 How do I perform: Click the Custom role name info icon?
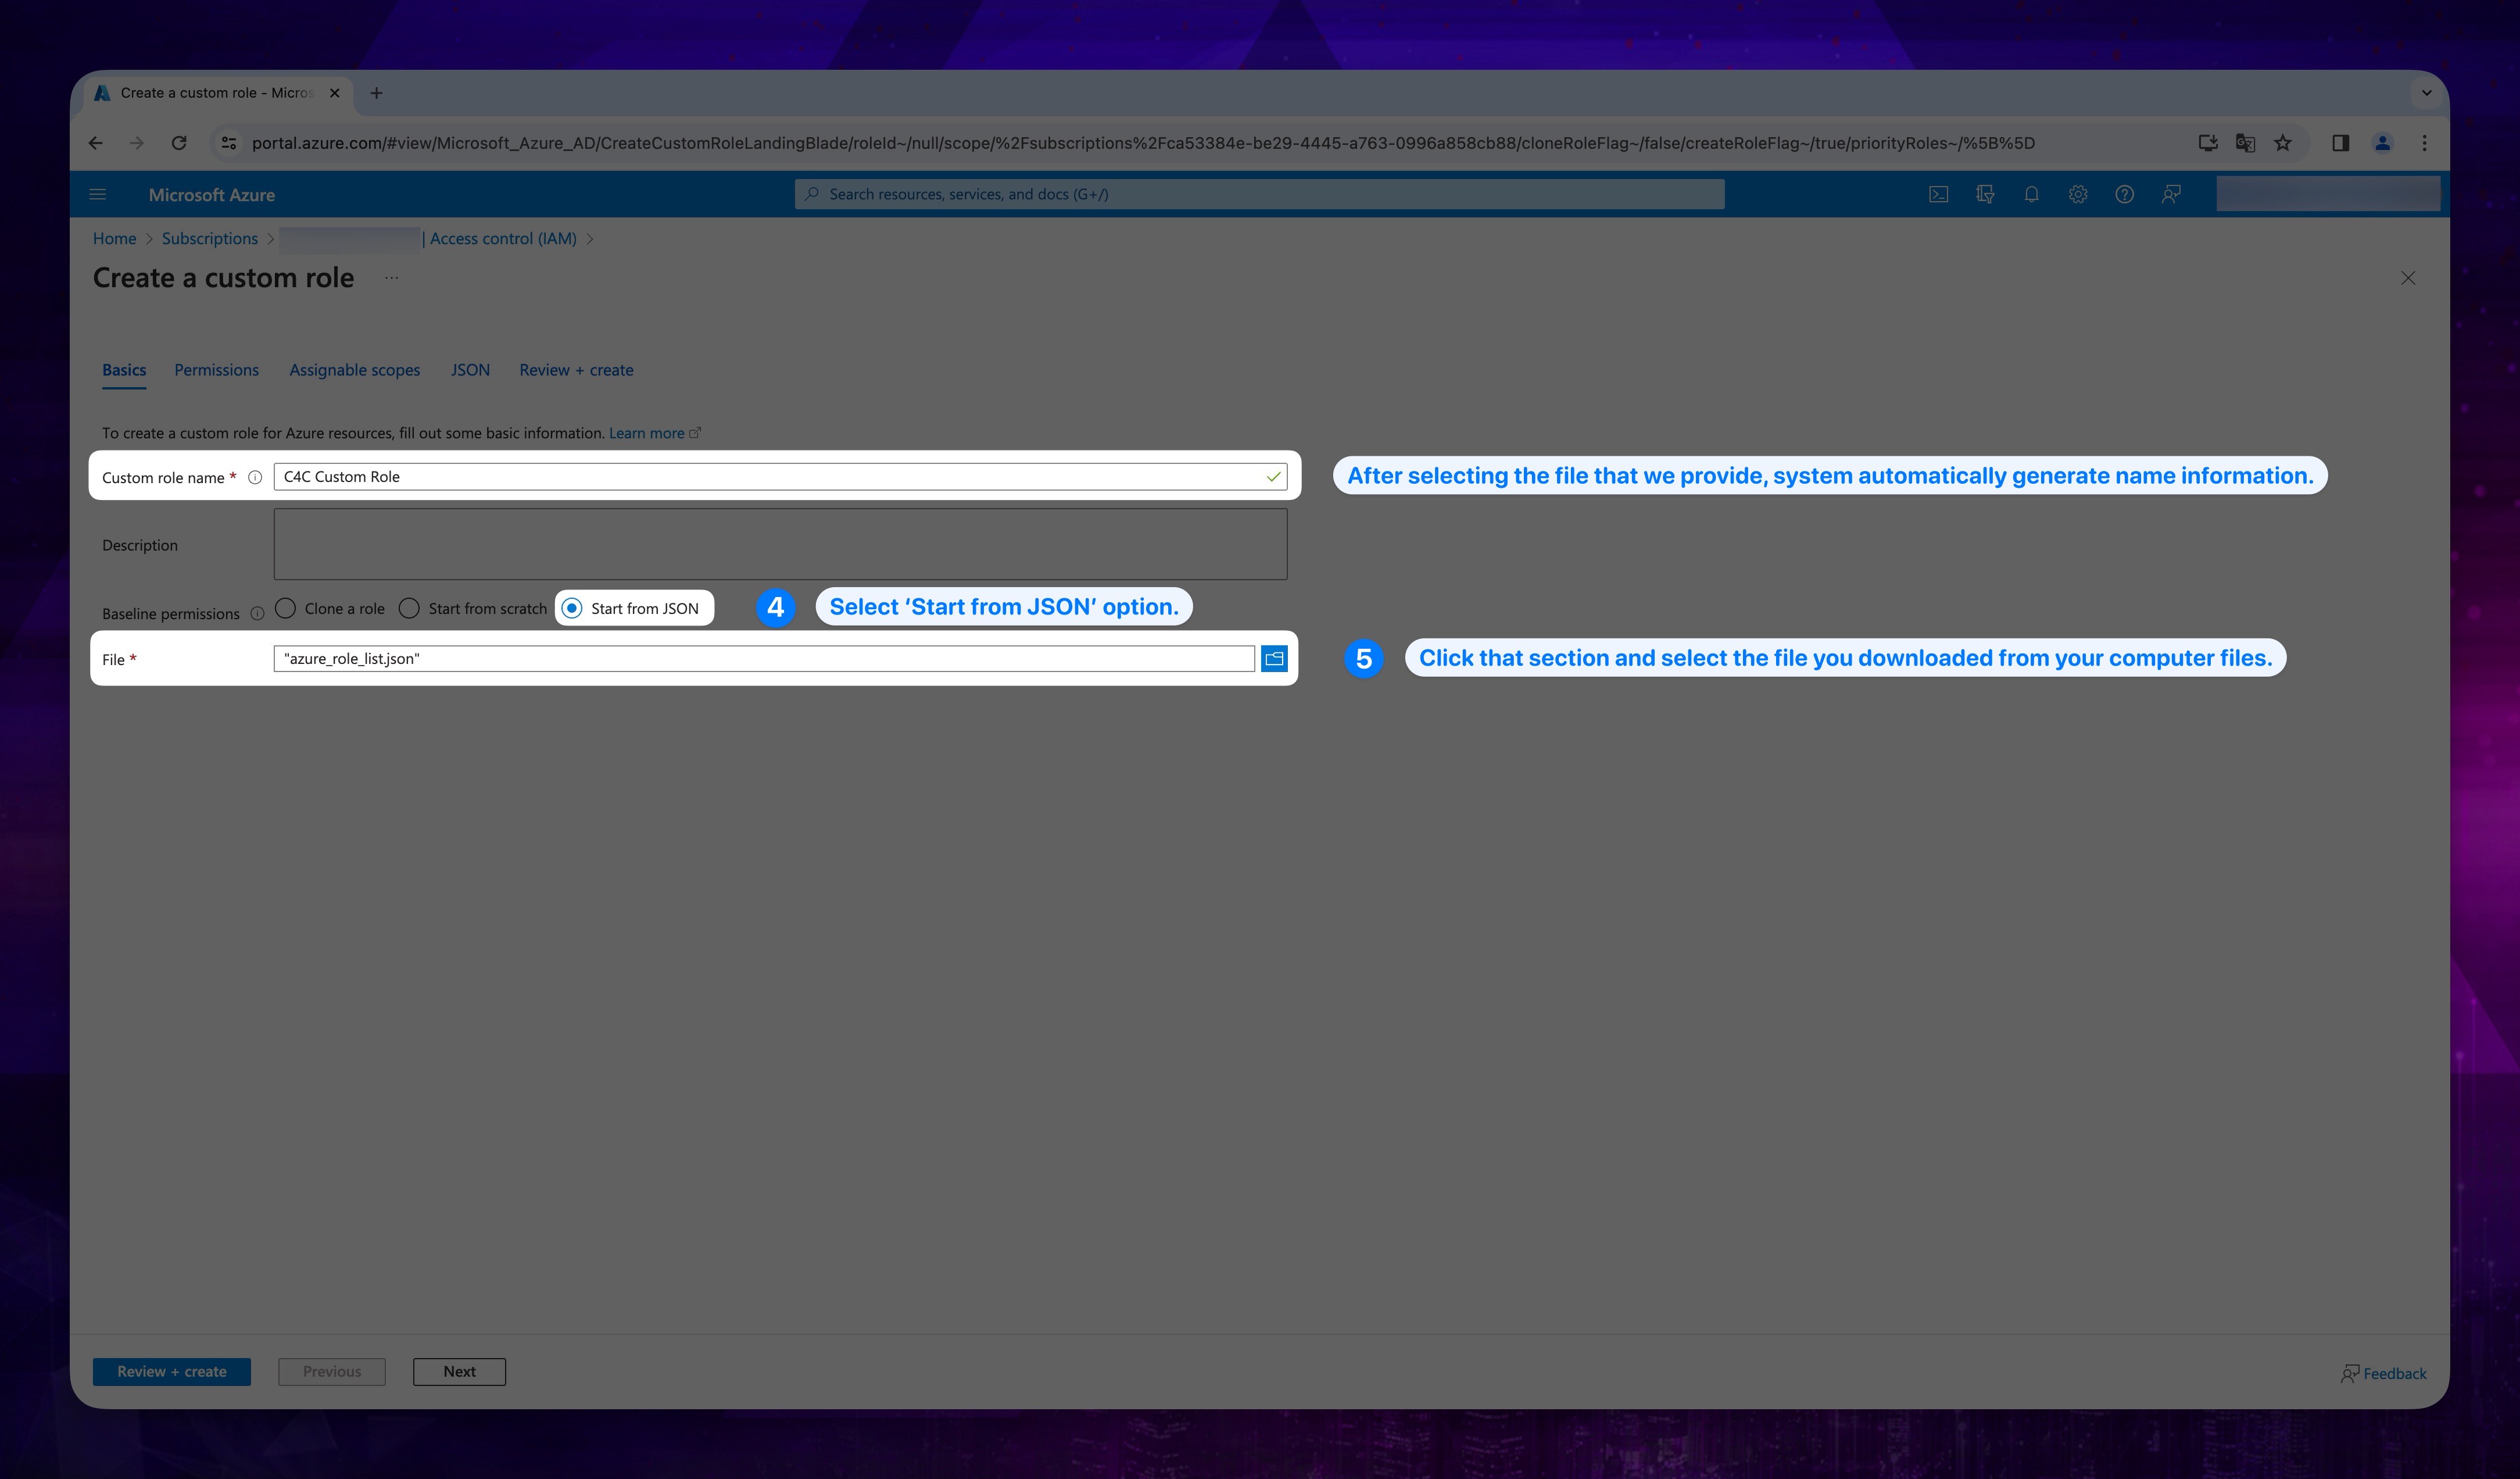coord(255,477)
